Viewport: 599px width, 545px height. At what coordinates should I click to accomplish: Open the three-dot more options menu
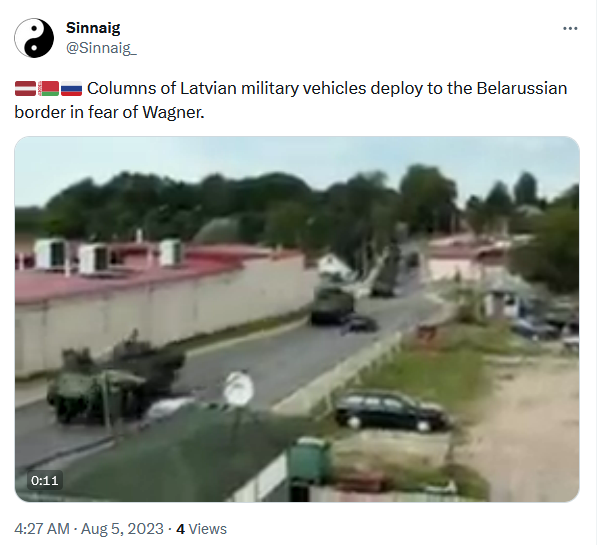[570, 29]
